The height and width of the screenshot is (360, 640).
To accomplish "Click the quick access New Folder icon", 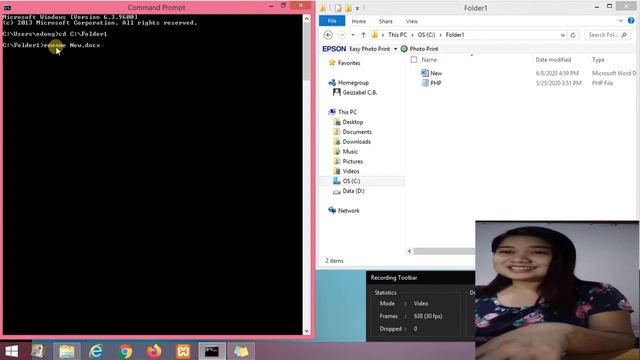I will point(348,8).
